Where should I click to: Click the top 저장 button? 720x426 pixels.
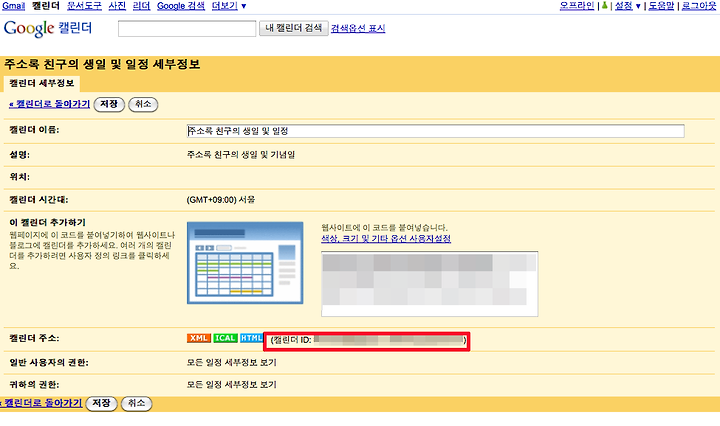click(109, 104)
